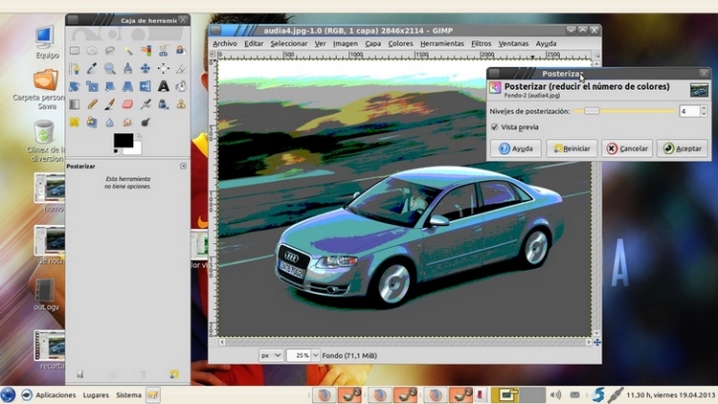Viewport: 718px width, 404px height.
Task: Select the Rotate tool
Action: (74, 86)
